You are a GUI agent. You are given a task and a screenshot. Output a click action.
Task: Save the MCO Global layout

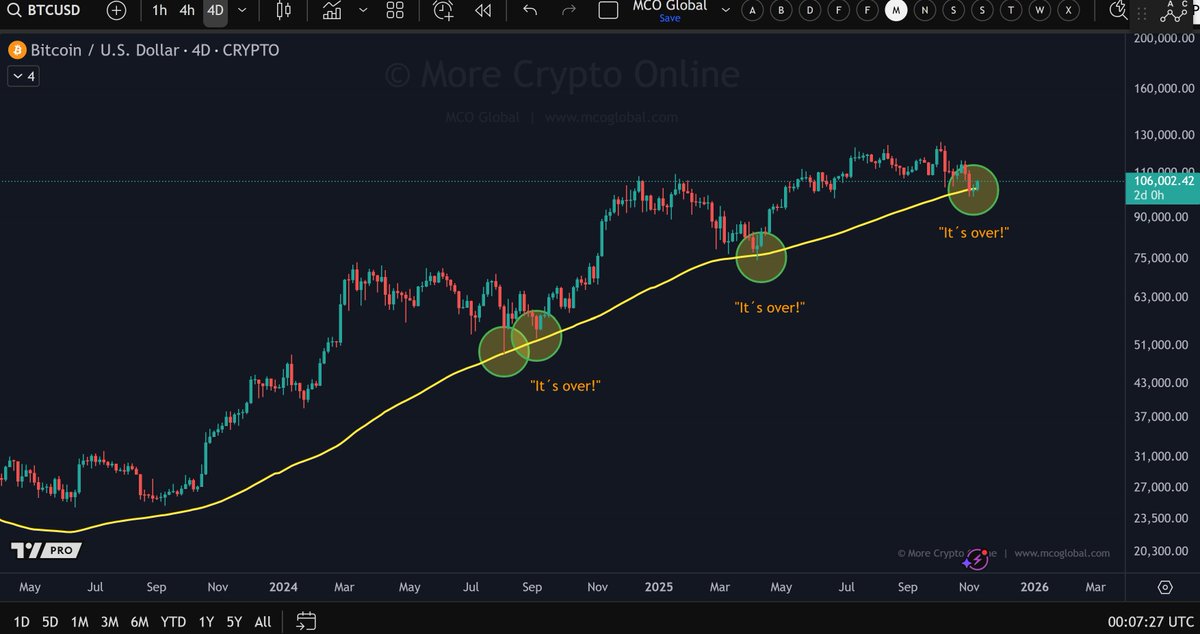669,18
